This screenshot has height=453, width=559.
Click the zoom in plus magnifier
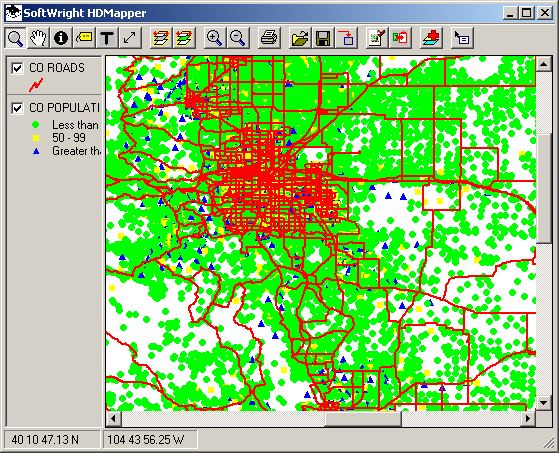(x=214, y=38)
